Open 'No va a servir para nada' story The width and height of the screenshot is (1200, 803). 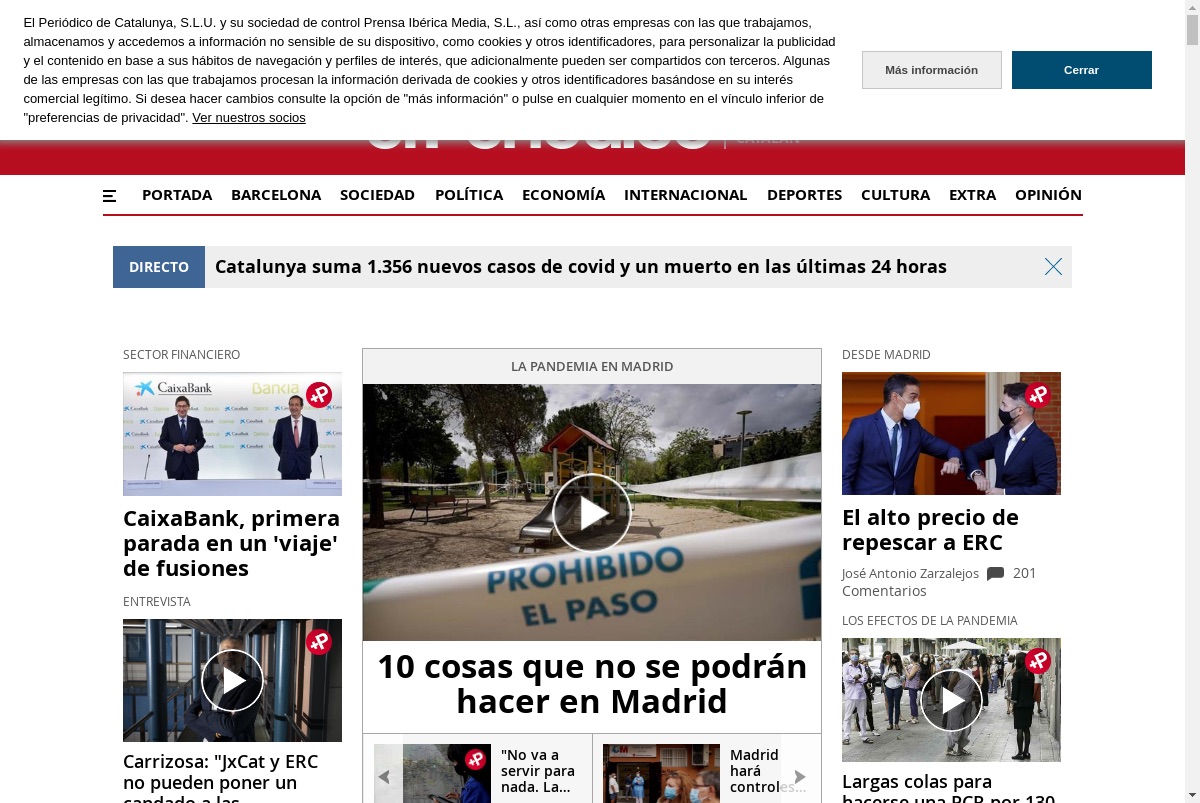click(x=538, y=771)
